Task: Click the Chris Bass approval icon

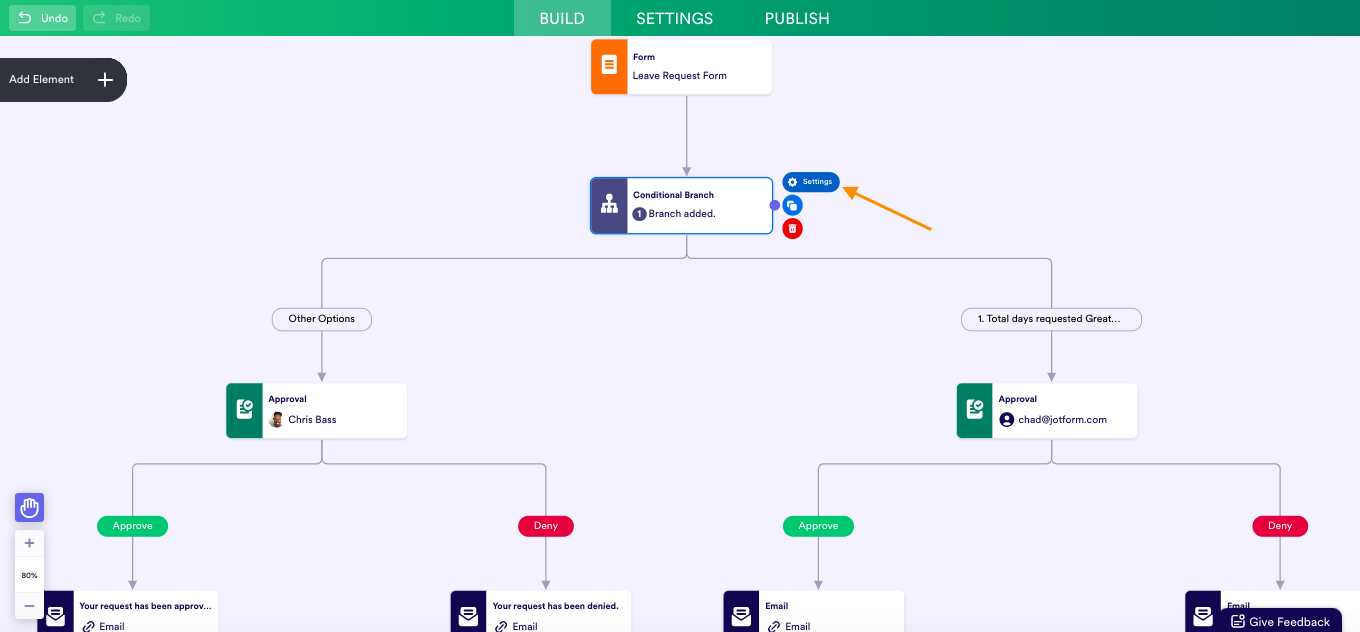Action: tap(244, 410)
